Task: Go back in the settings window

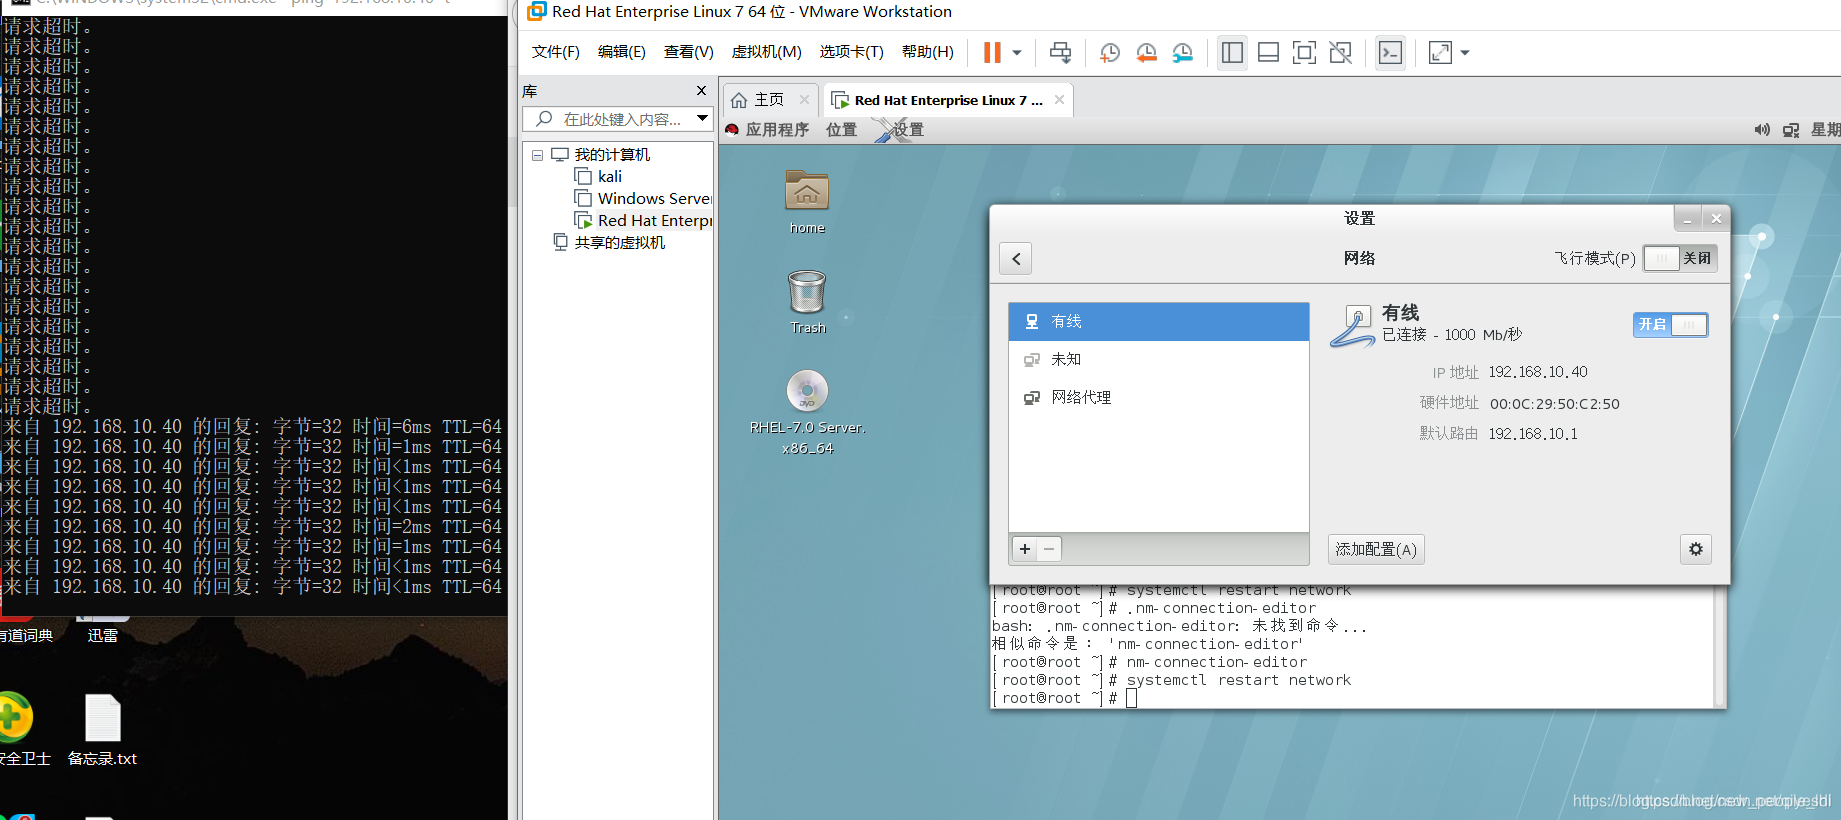Action: [1016, 259]
